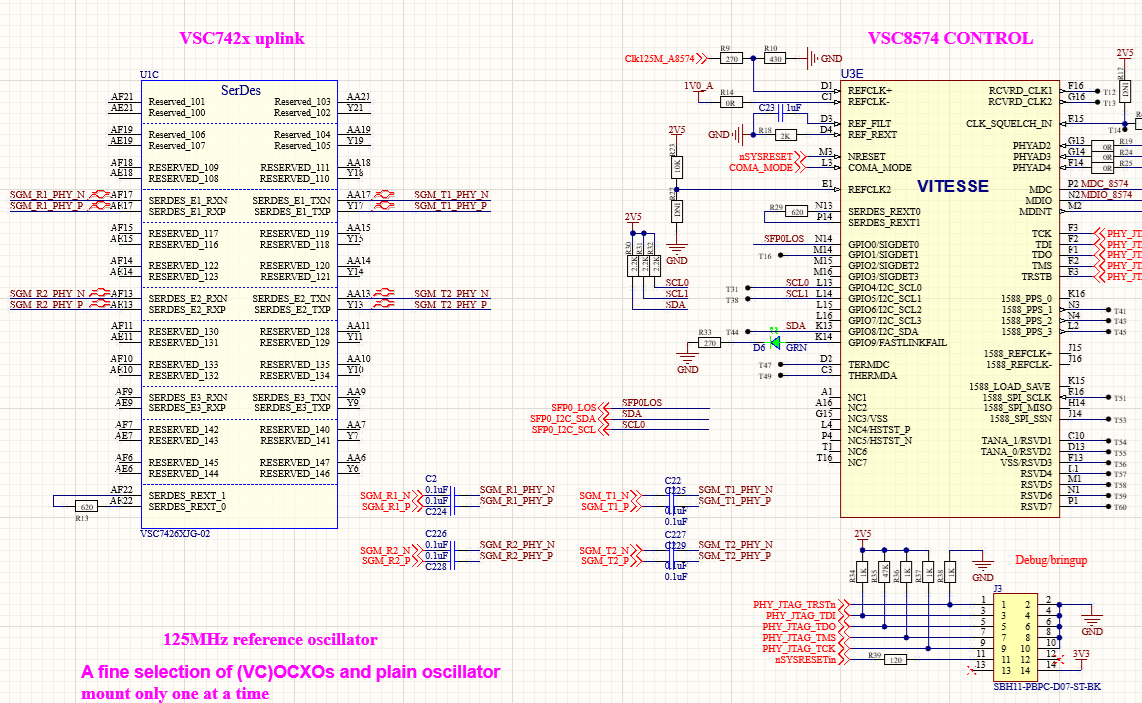Click the PHY_JTAG_TDO port
Viewport: 1142px width, 703px height.
pyautogui.click(x=805, y=627)
